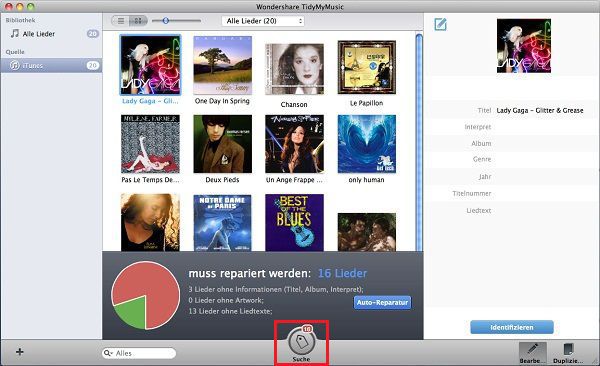Select Alle Lieder in the library sidebar
Image resolution: width=600 pixels, height=366 pixels.
click(x=51, y=34)
